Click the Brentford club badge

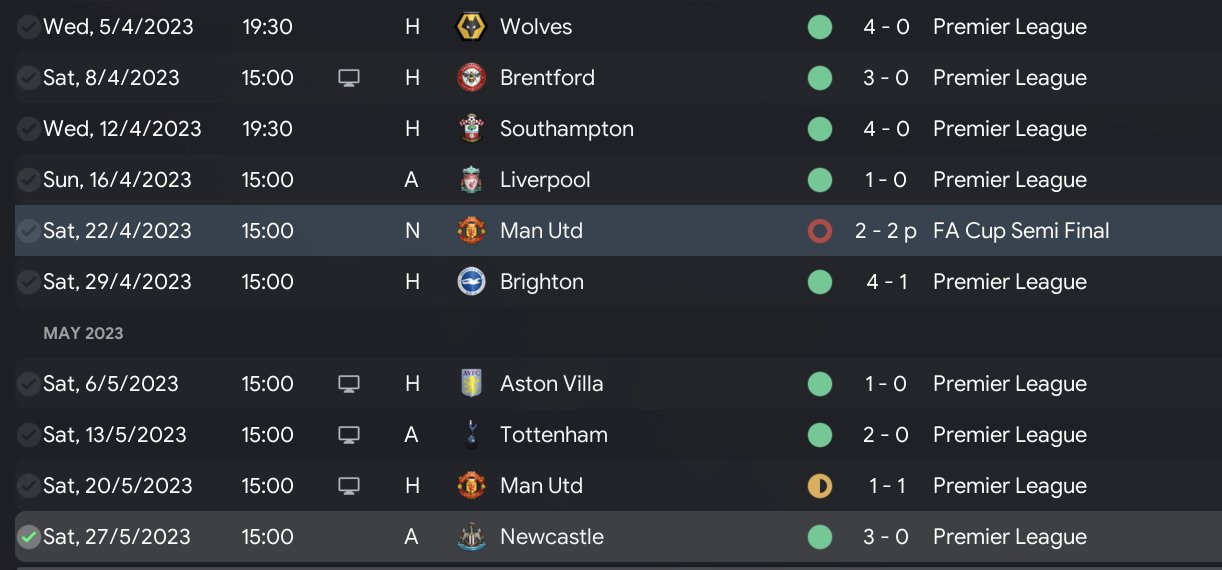click(x=470, y=78)
